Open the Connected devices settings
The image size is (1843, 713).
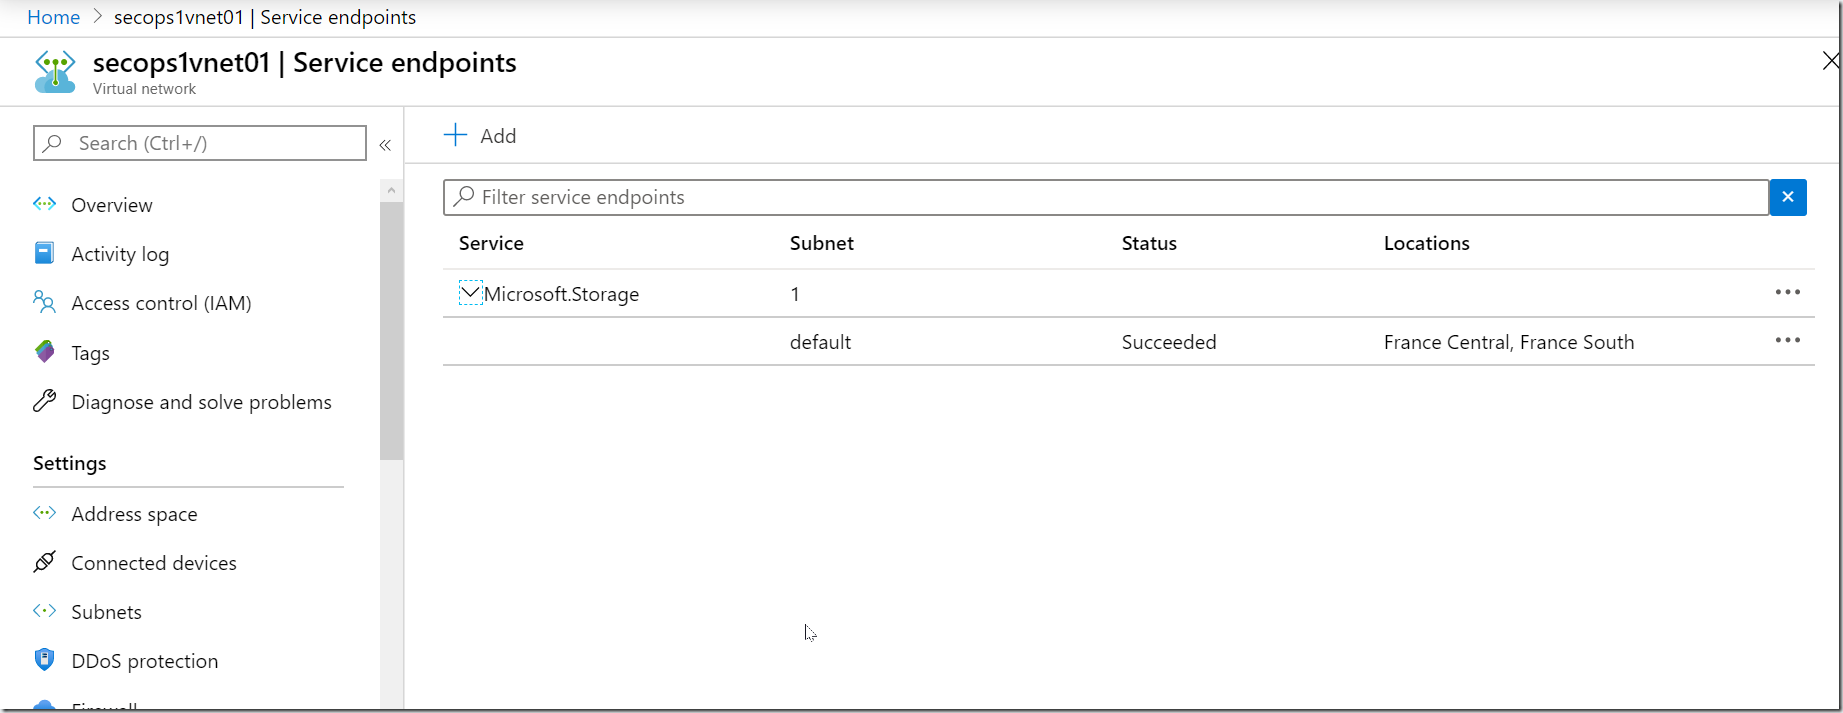tap(154, 563)
